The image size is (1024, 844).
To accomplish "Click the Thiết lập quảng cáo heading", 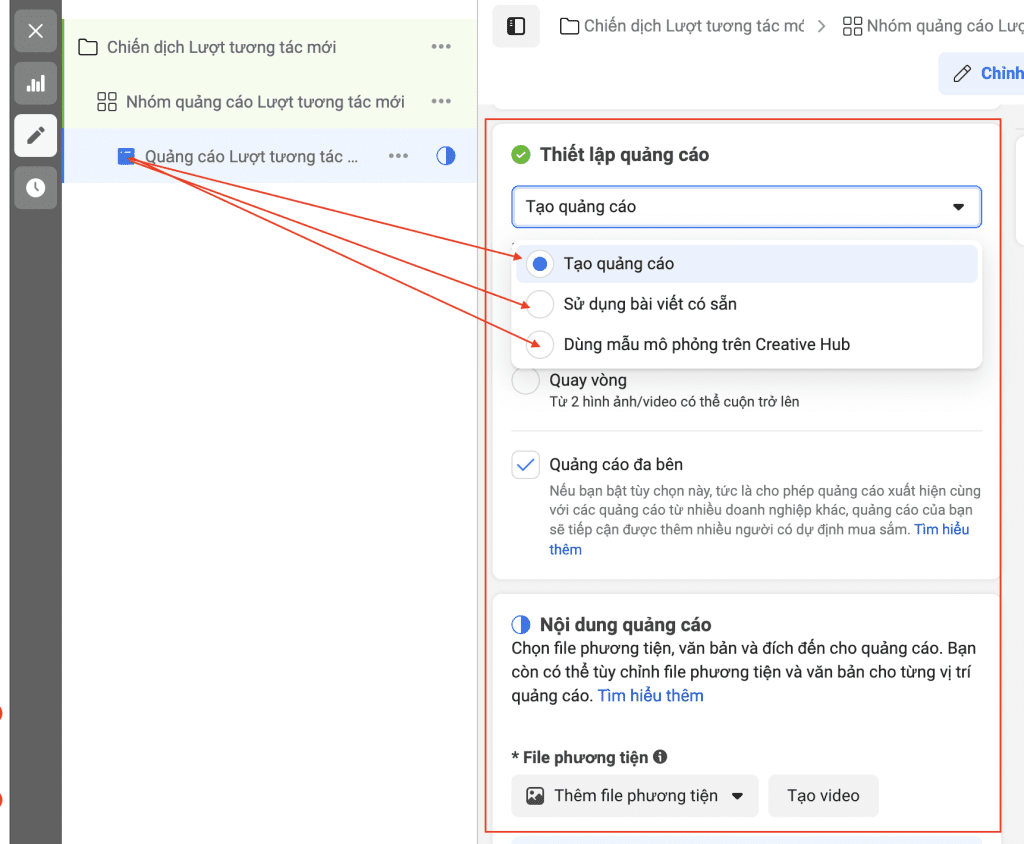I will tap(624, 155).
